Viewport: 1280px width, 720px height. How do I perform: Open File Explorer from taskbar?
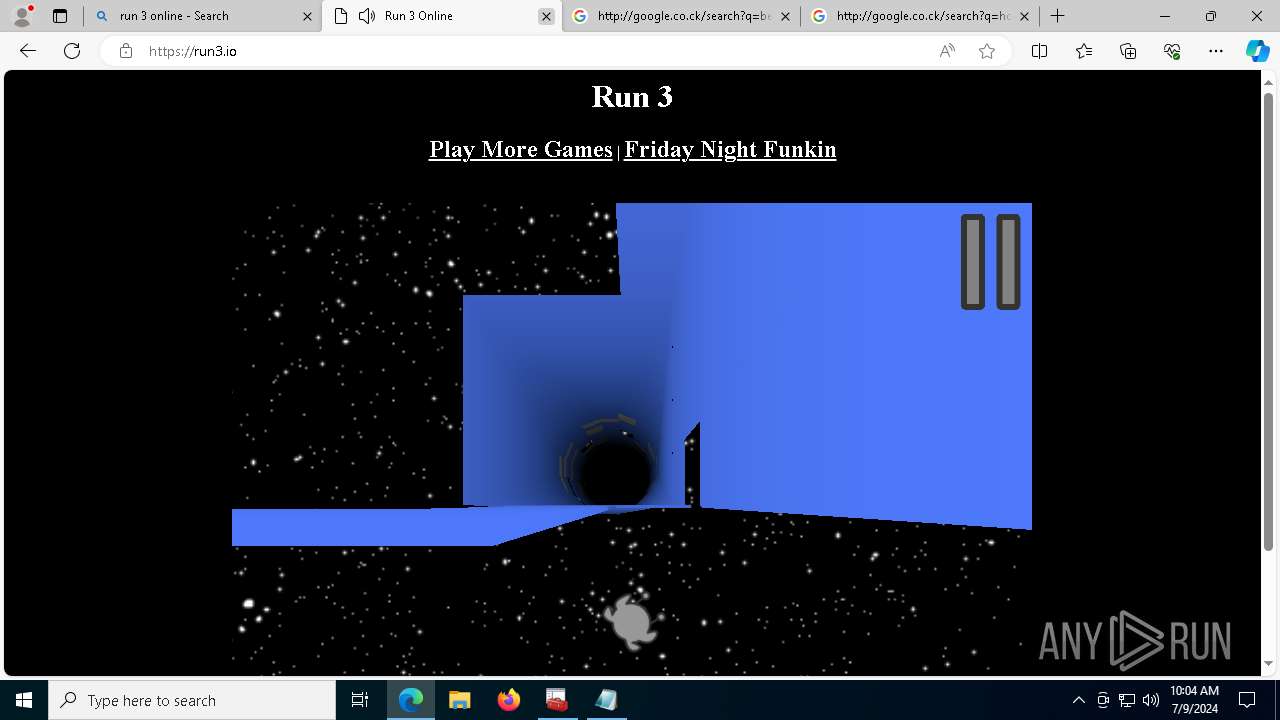(459, 700)
